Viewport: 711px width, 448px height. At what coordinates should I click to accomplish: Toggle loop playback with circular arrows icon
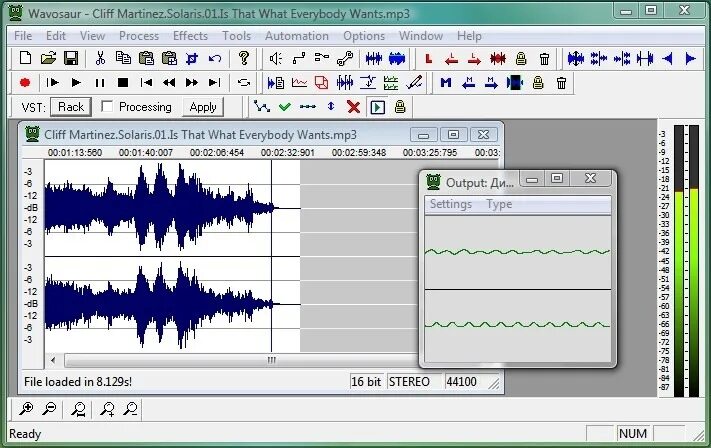[244, 83]
